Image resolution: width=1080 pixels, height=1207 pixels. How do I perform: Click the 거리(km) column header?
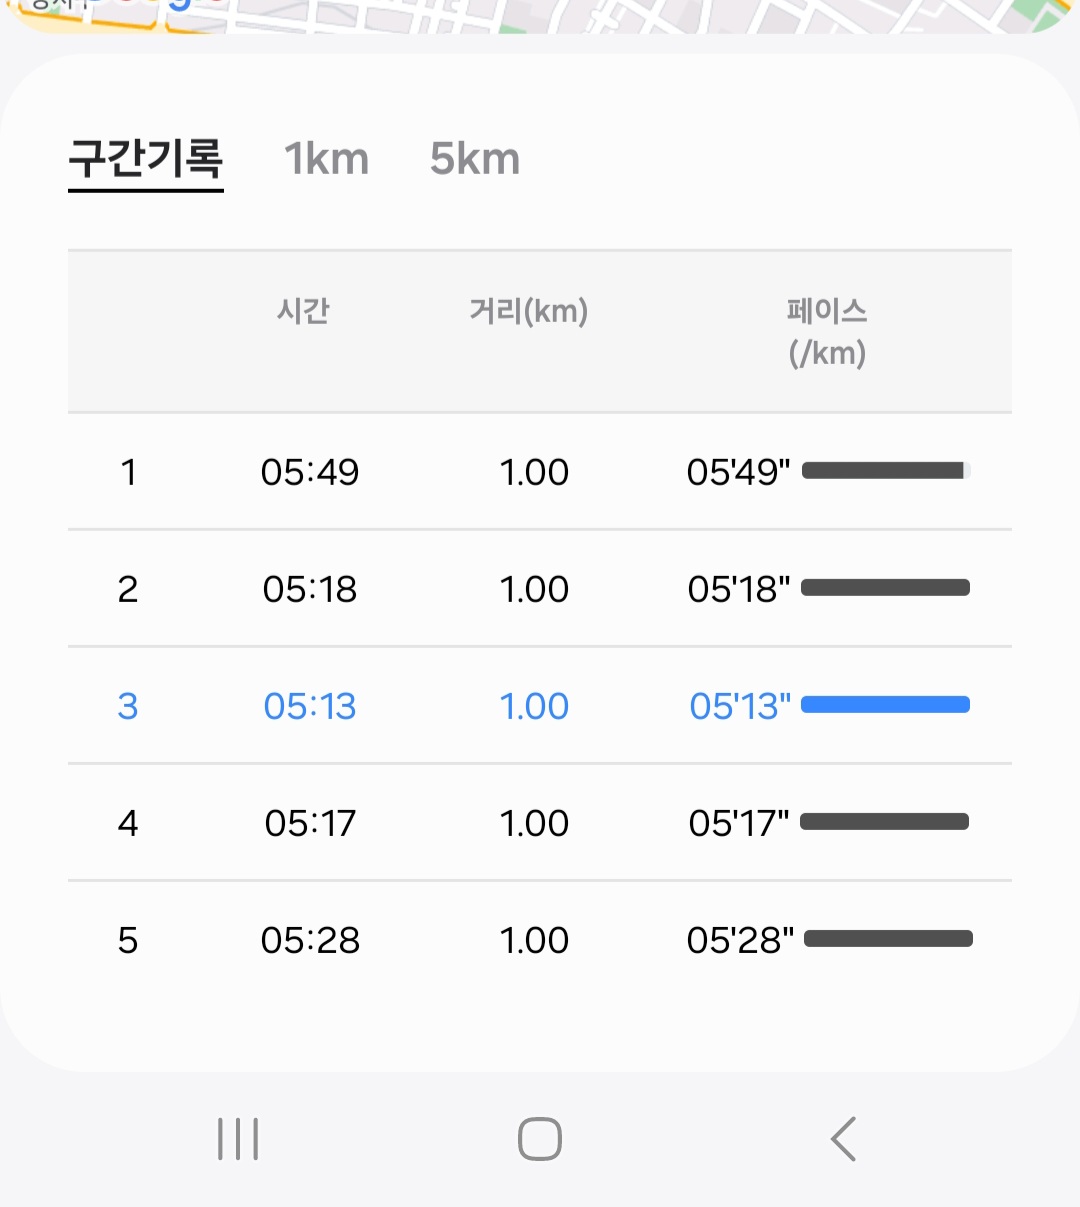point(529,311)
